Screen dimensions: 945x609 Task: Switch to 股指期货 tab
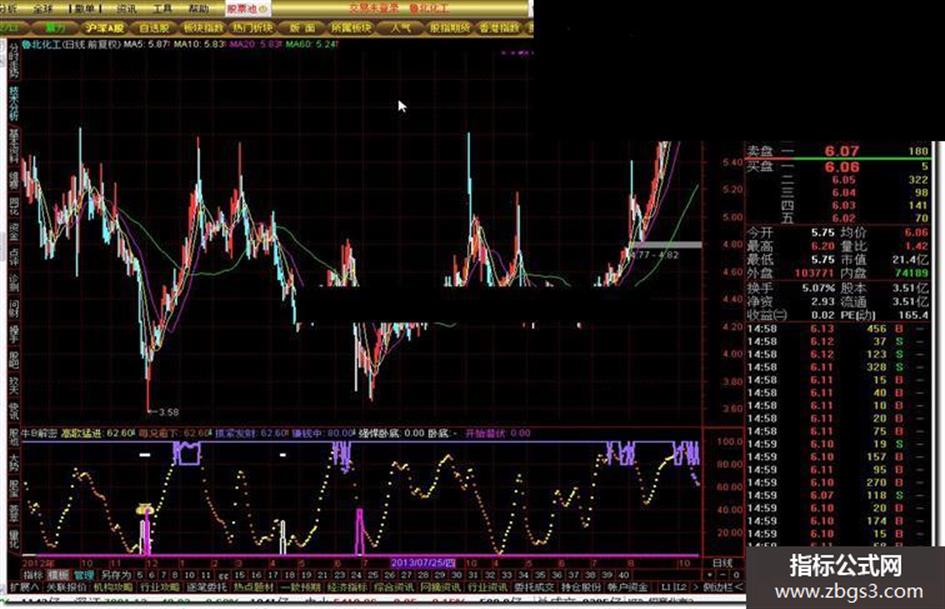point(449,28)
